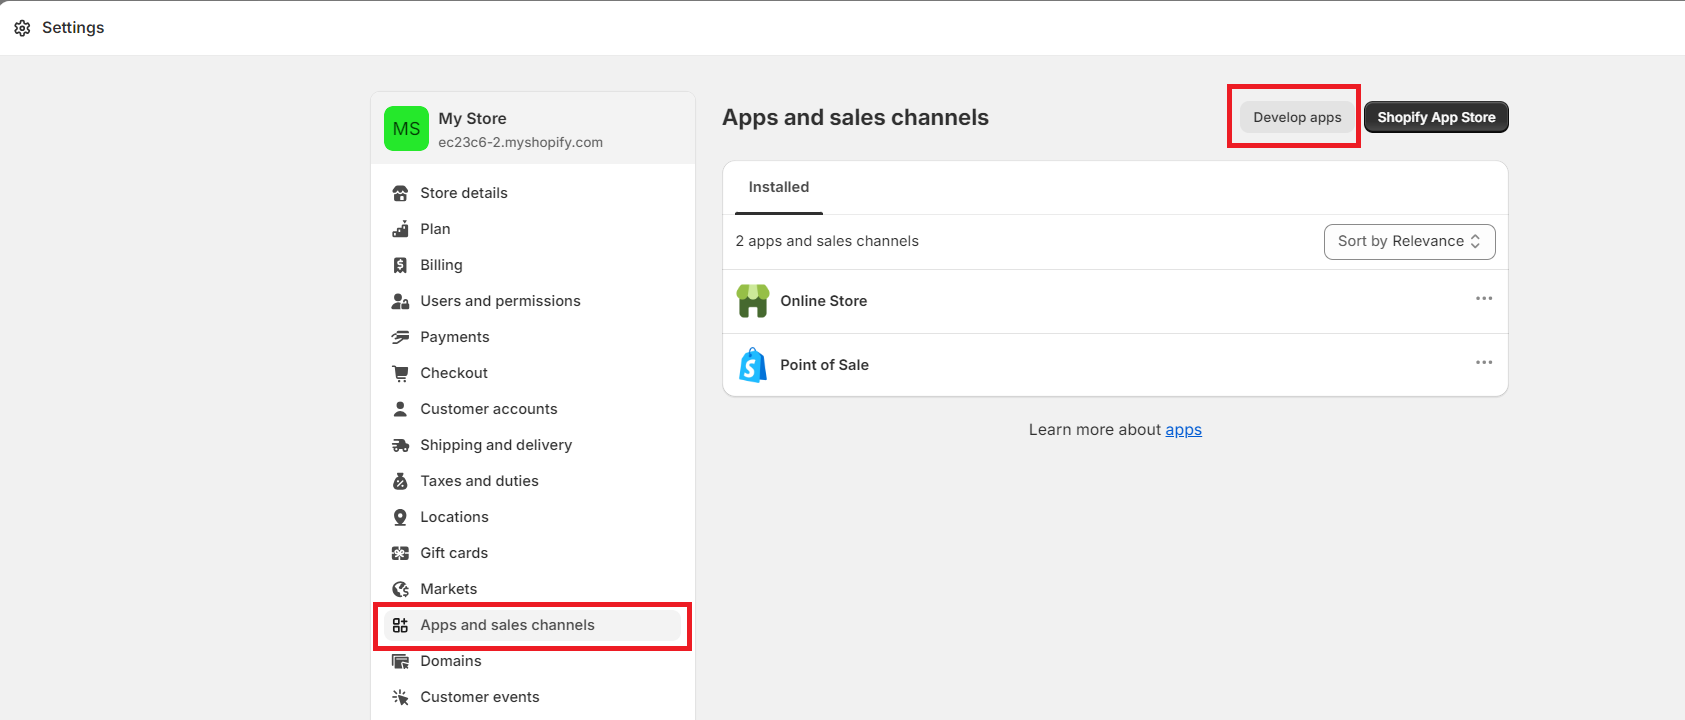Follow the 'apps' learn more link

tap(1183, 430)
